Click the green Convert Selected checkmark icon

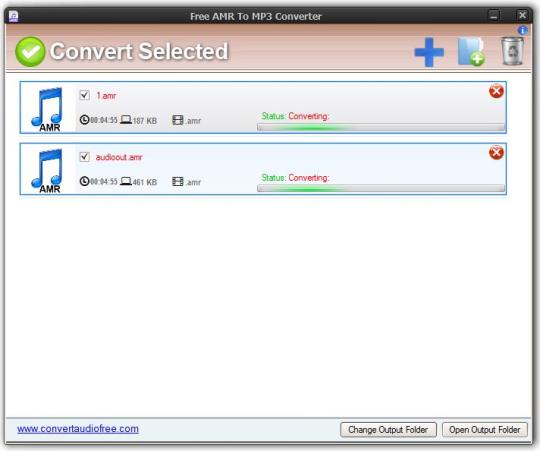click(x=30, y=52)
